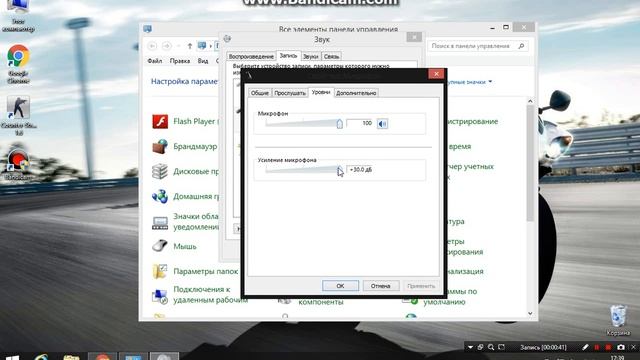The height and width of the screenshot is (360, 640).
Task: Select the Корзина recycle bin icon
Action: pyautogui.click(x=618, y=320)
